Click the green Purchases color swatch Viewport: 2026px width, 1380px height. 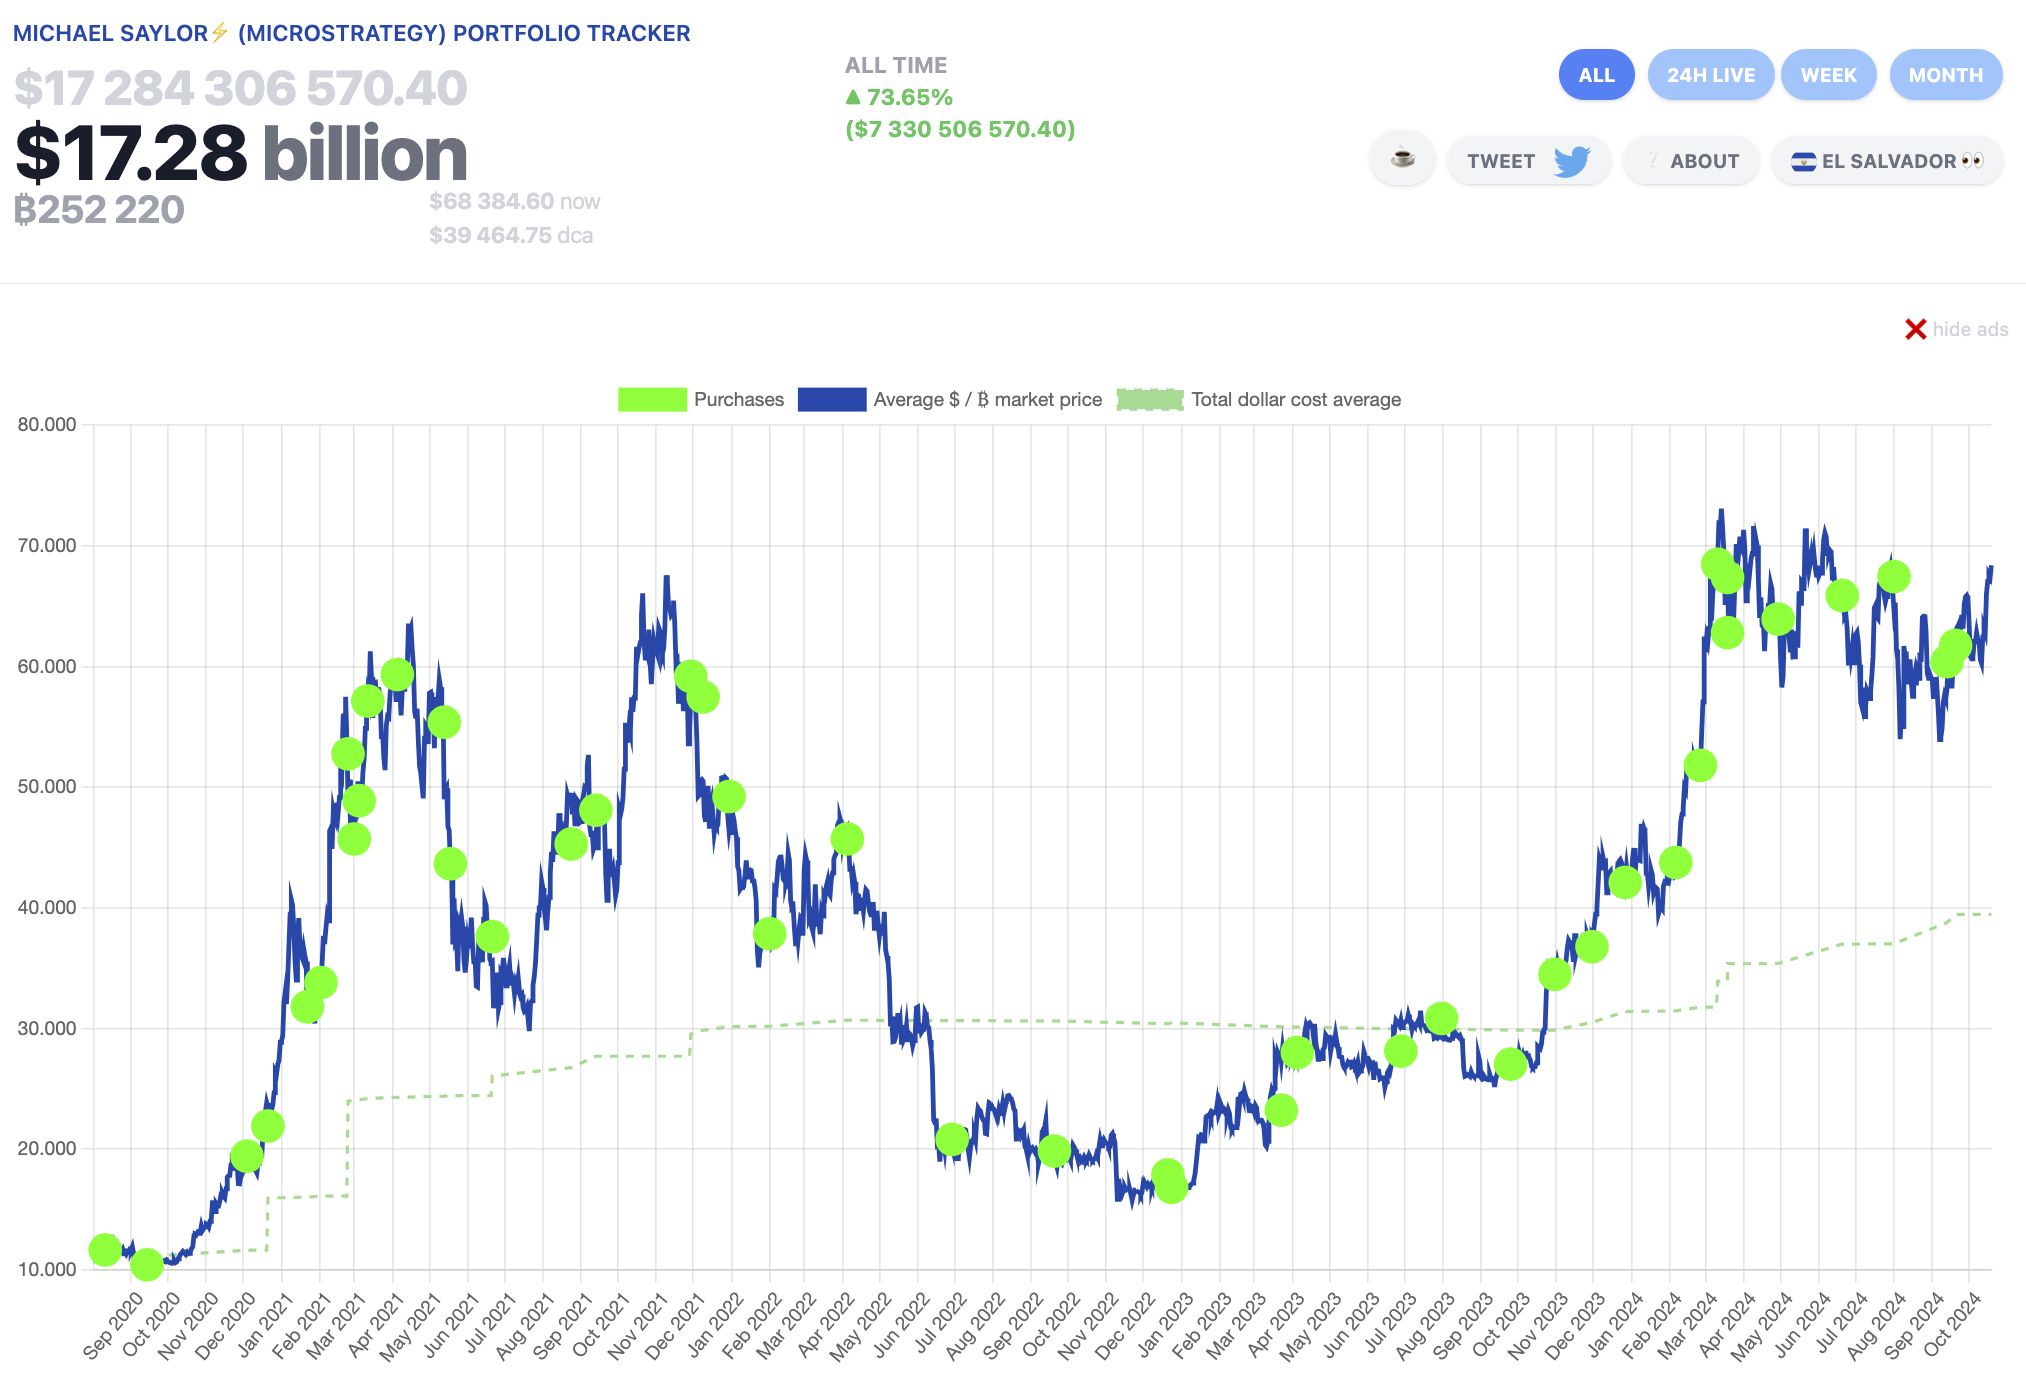tap(652, 399)
